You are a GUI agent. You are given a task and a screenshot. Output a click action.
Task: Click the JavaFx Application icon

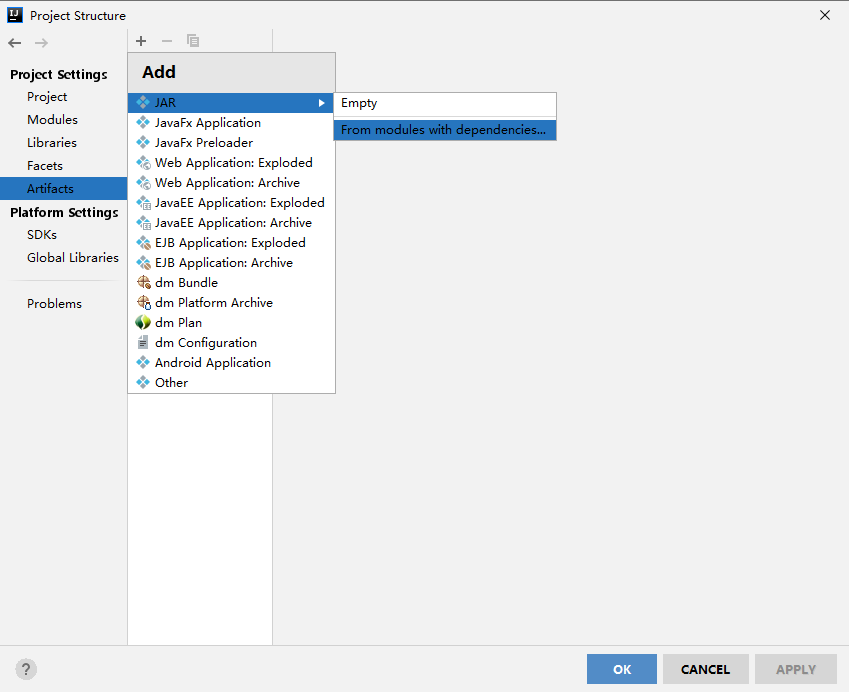pos(143,122)
